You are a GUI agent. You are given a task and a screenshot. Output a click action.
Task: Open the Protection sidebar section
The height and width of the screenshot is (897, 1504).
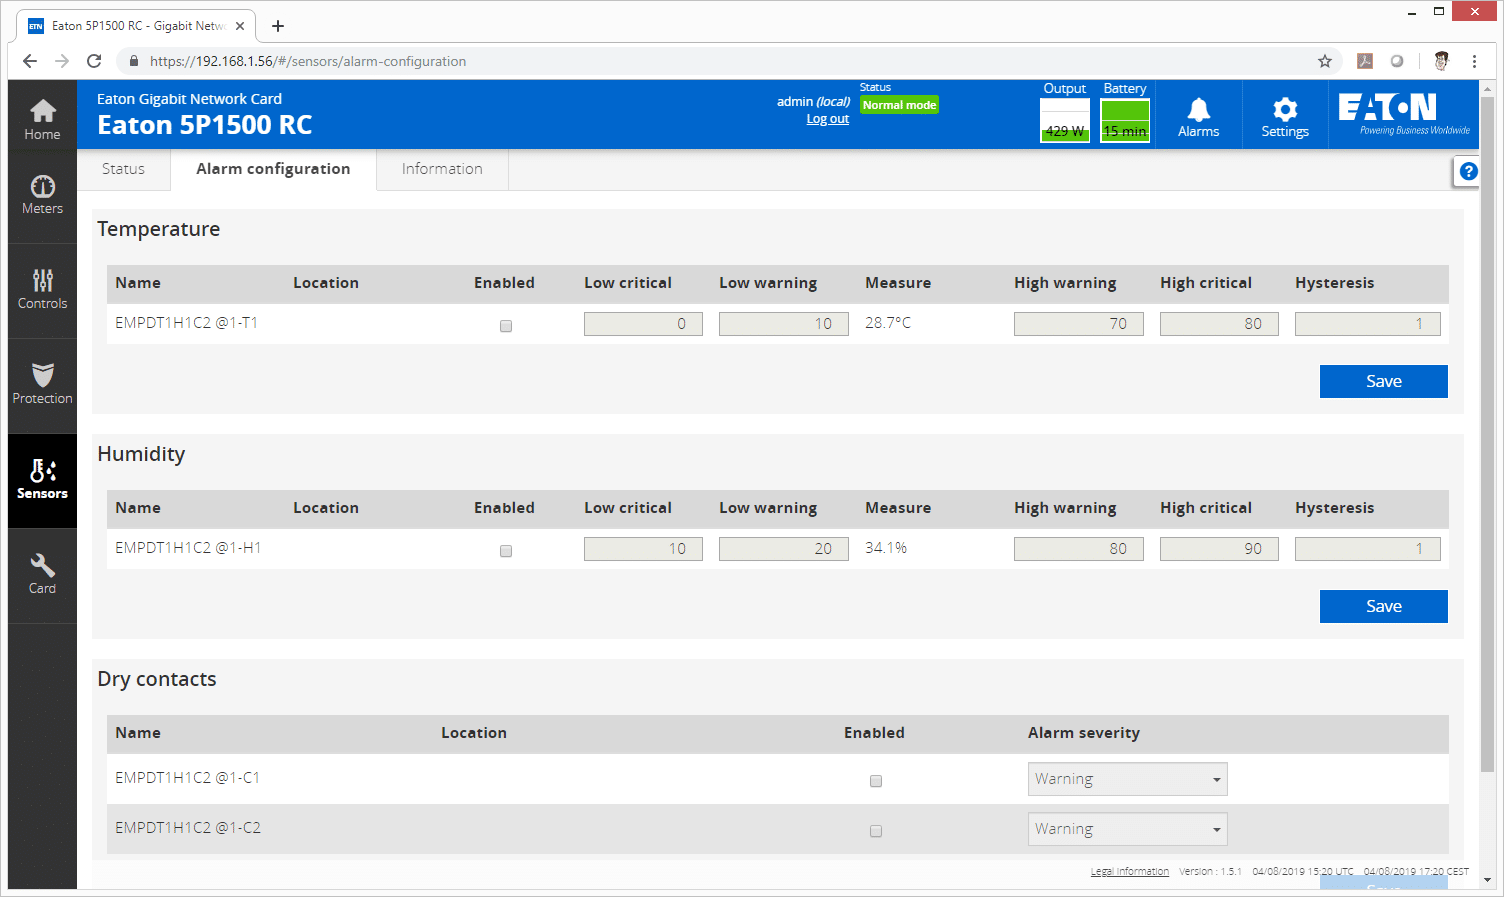tap(42, 385)
